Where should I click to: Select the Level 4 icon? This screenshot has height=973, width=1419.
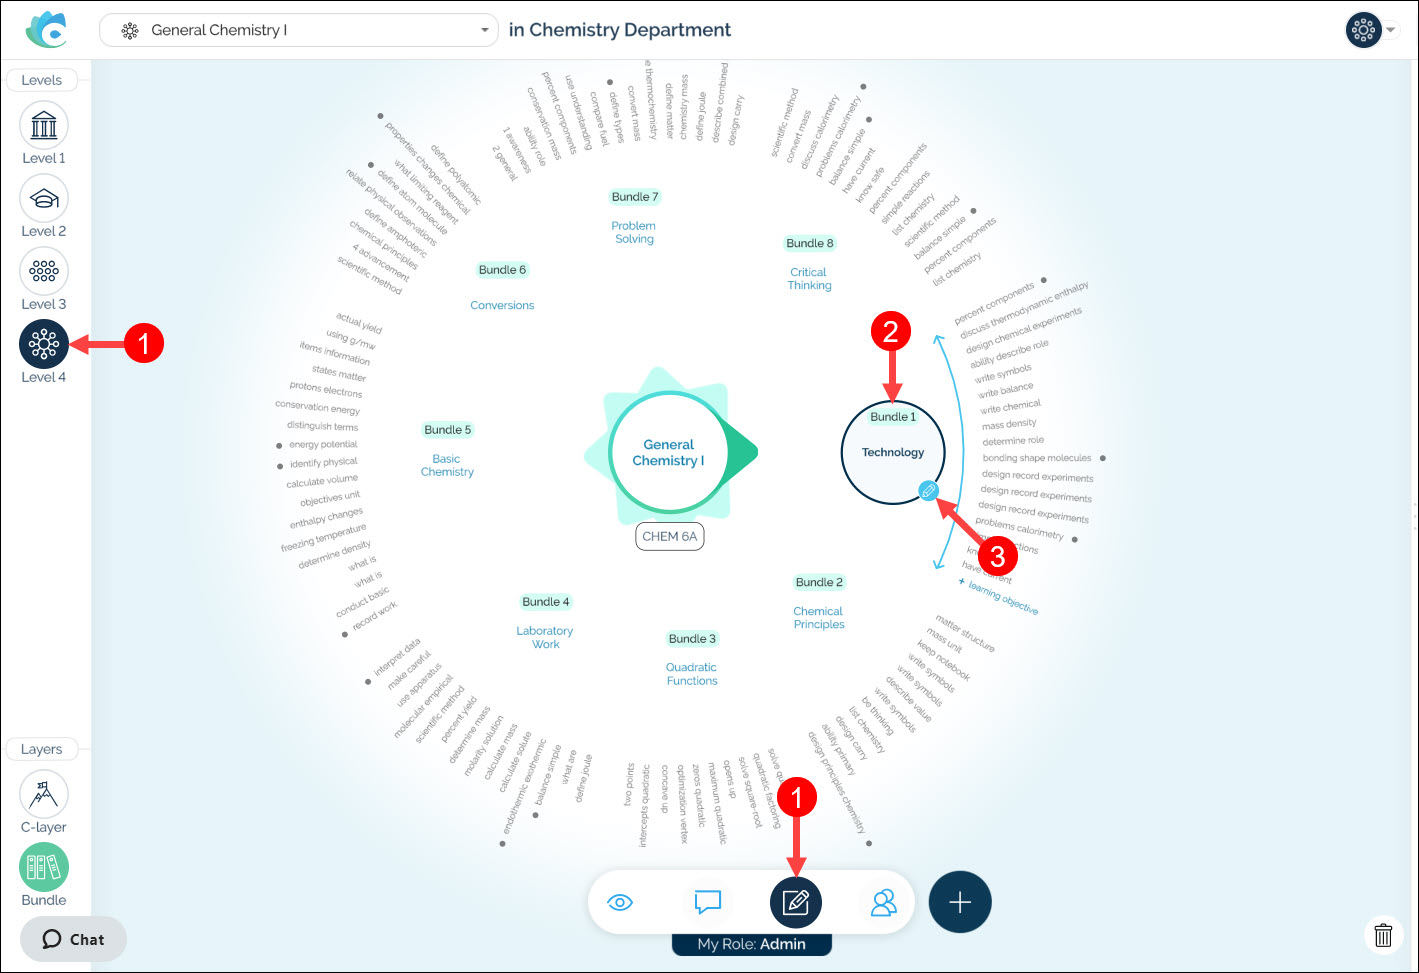pos(44,344)
